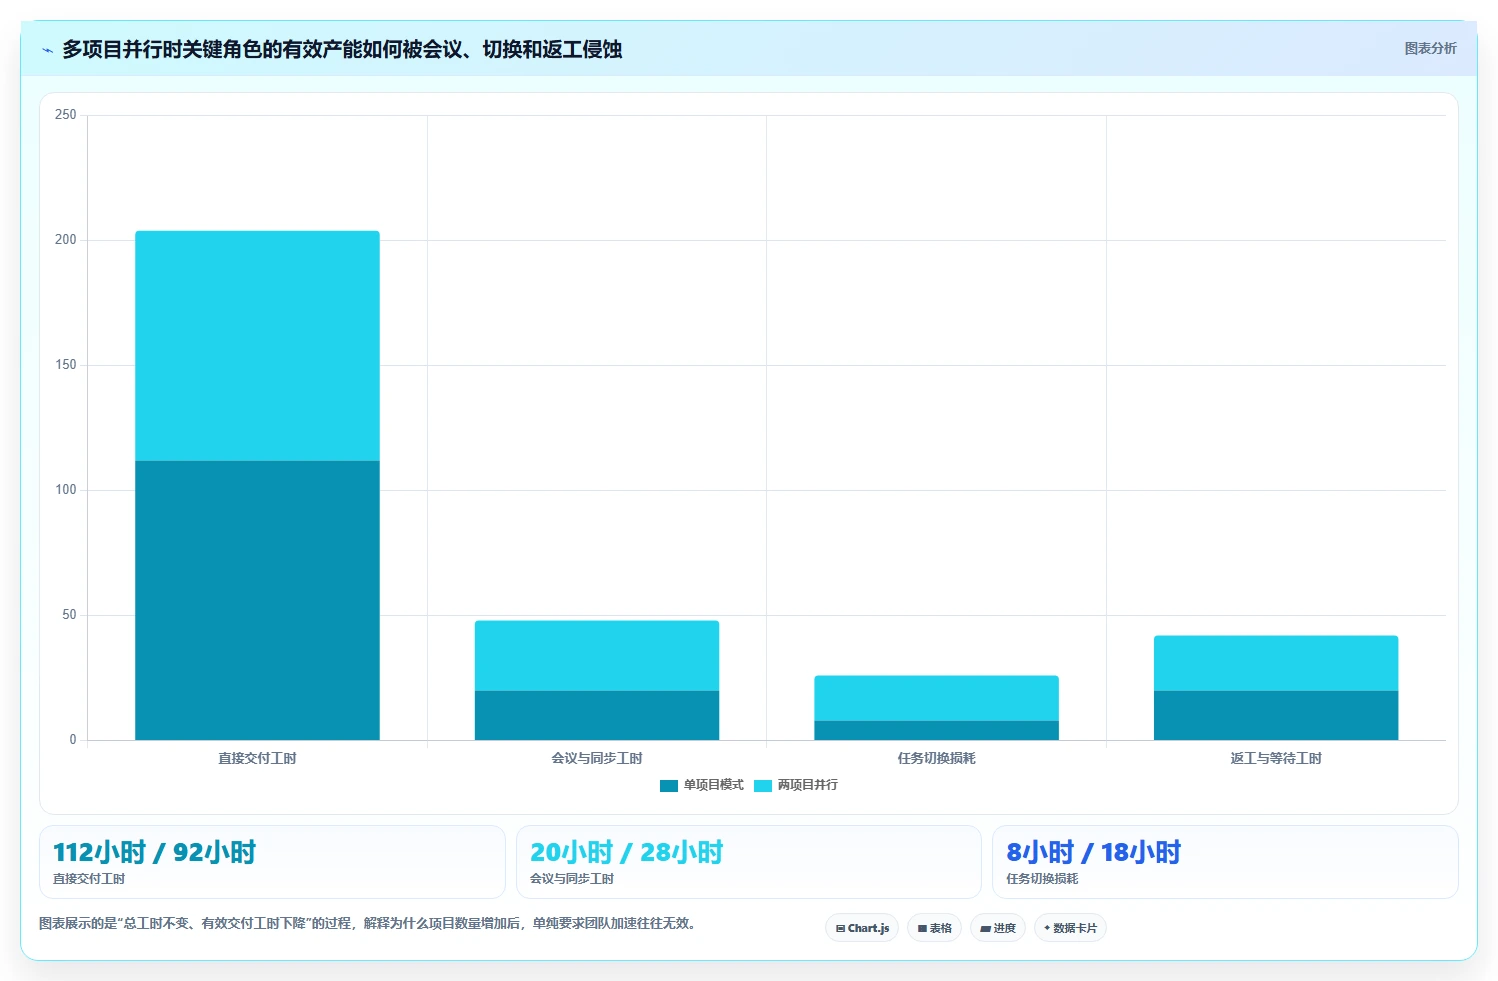Click the 任务切换损耗 x-axis label
The image size is (1498, 981).
click(936, 758)
